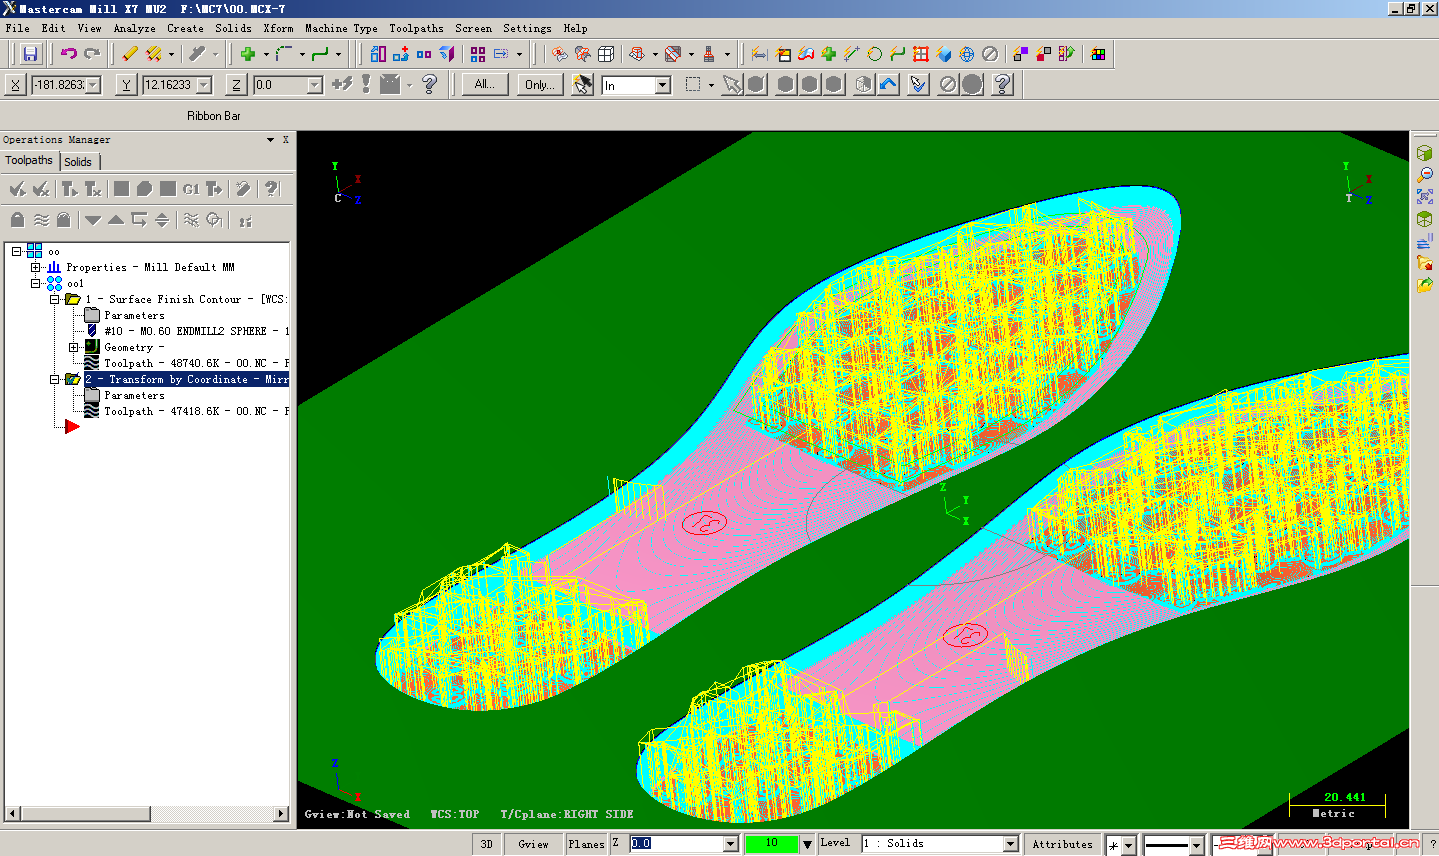The image size is (1439, 856).
Task: Open the File menu
Action: pyautogui.click(x=17, y=28)
